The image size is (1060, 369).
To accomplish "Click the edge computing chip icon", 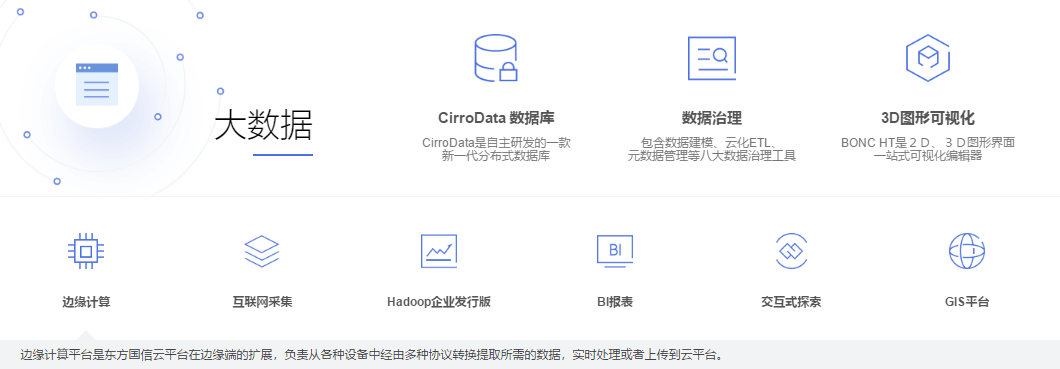I will (x=86, y=251).
